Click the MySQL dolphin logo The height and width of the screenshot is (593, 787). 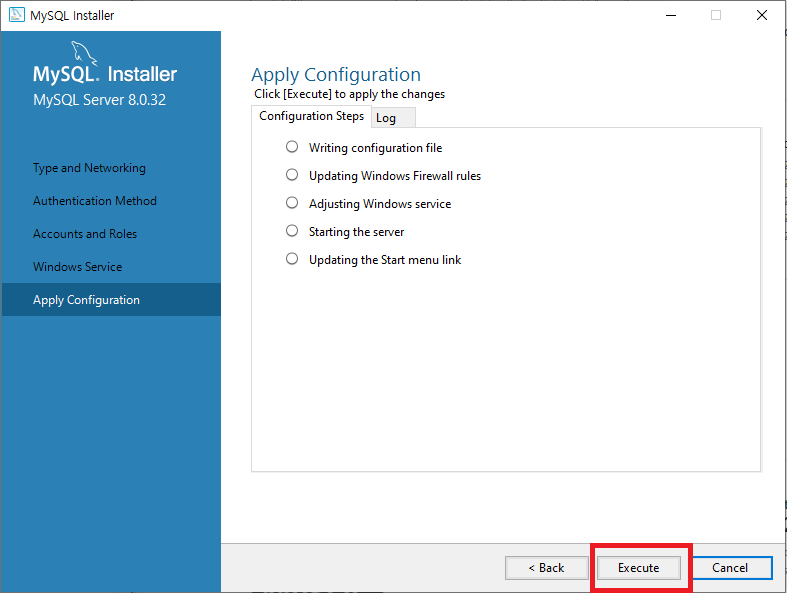coord(83,53)
